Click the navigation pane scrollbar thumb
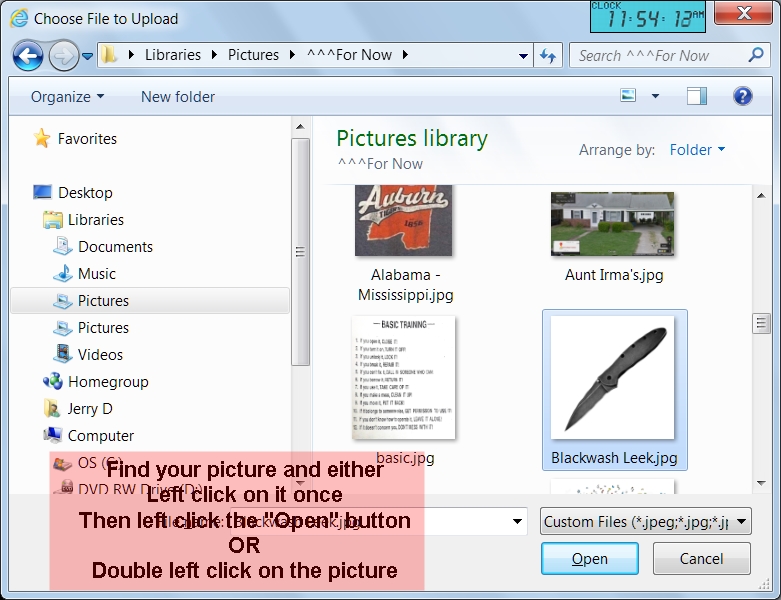The image size is (781, 600). pos(300,252)
